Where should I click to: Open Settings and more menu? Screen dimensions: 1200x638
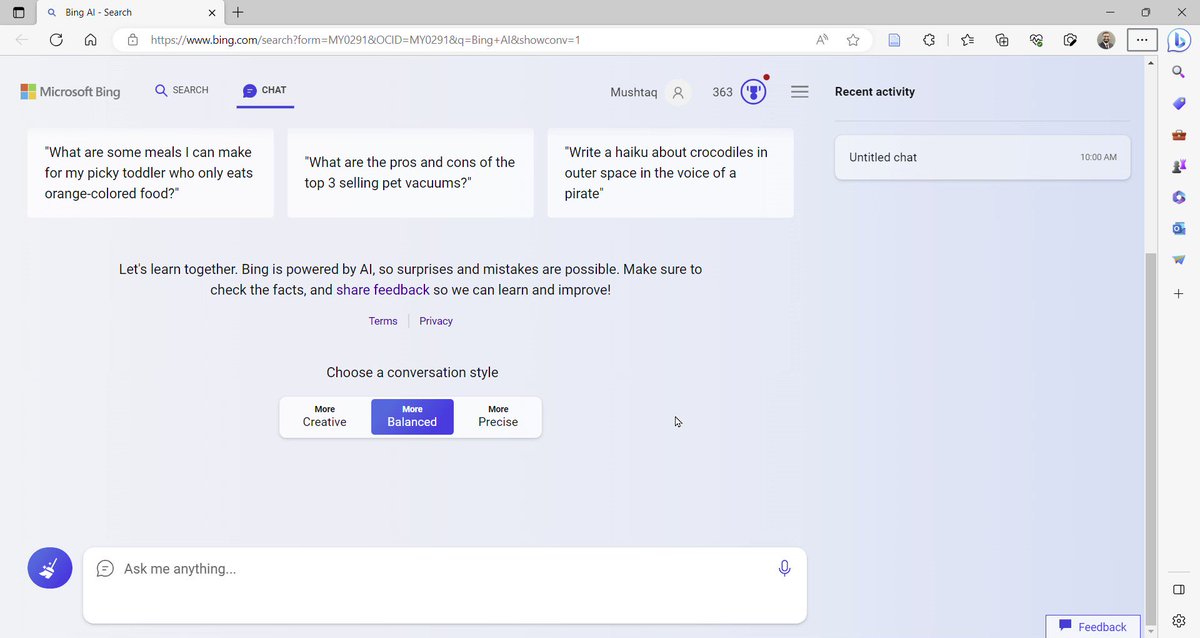(1142, 40)
